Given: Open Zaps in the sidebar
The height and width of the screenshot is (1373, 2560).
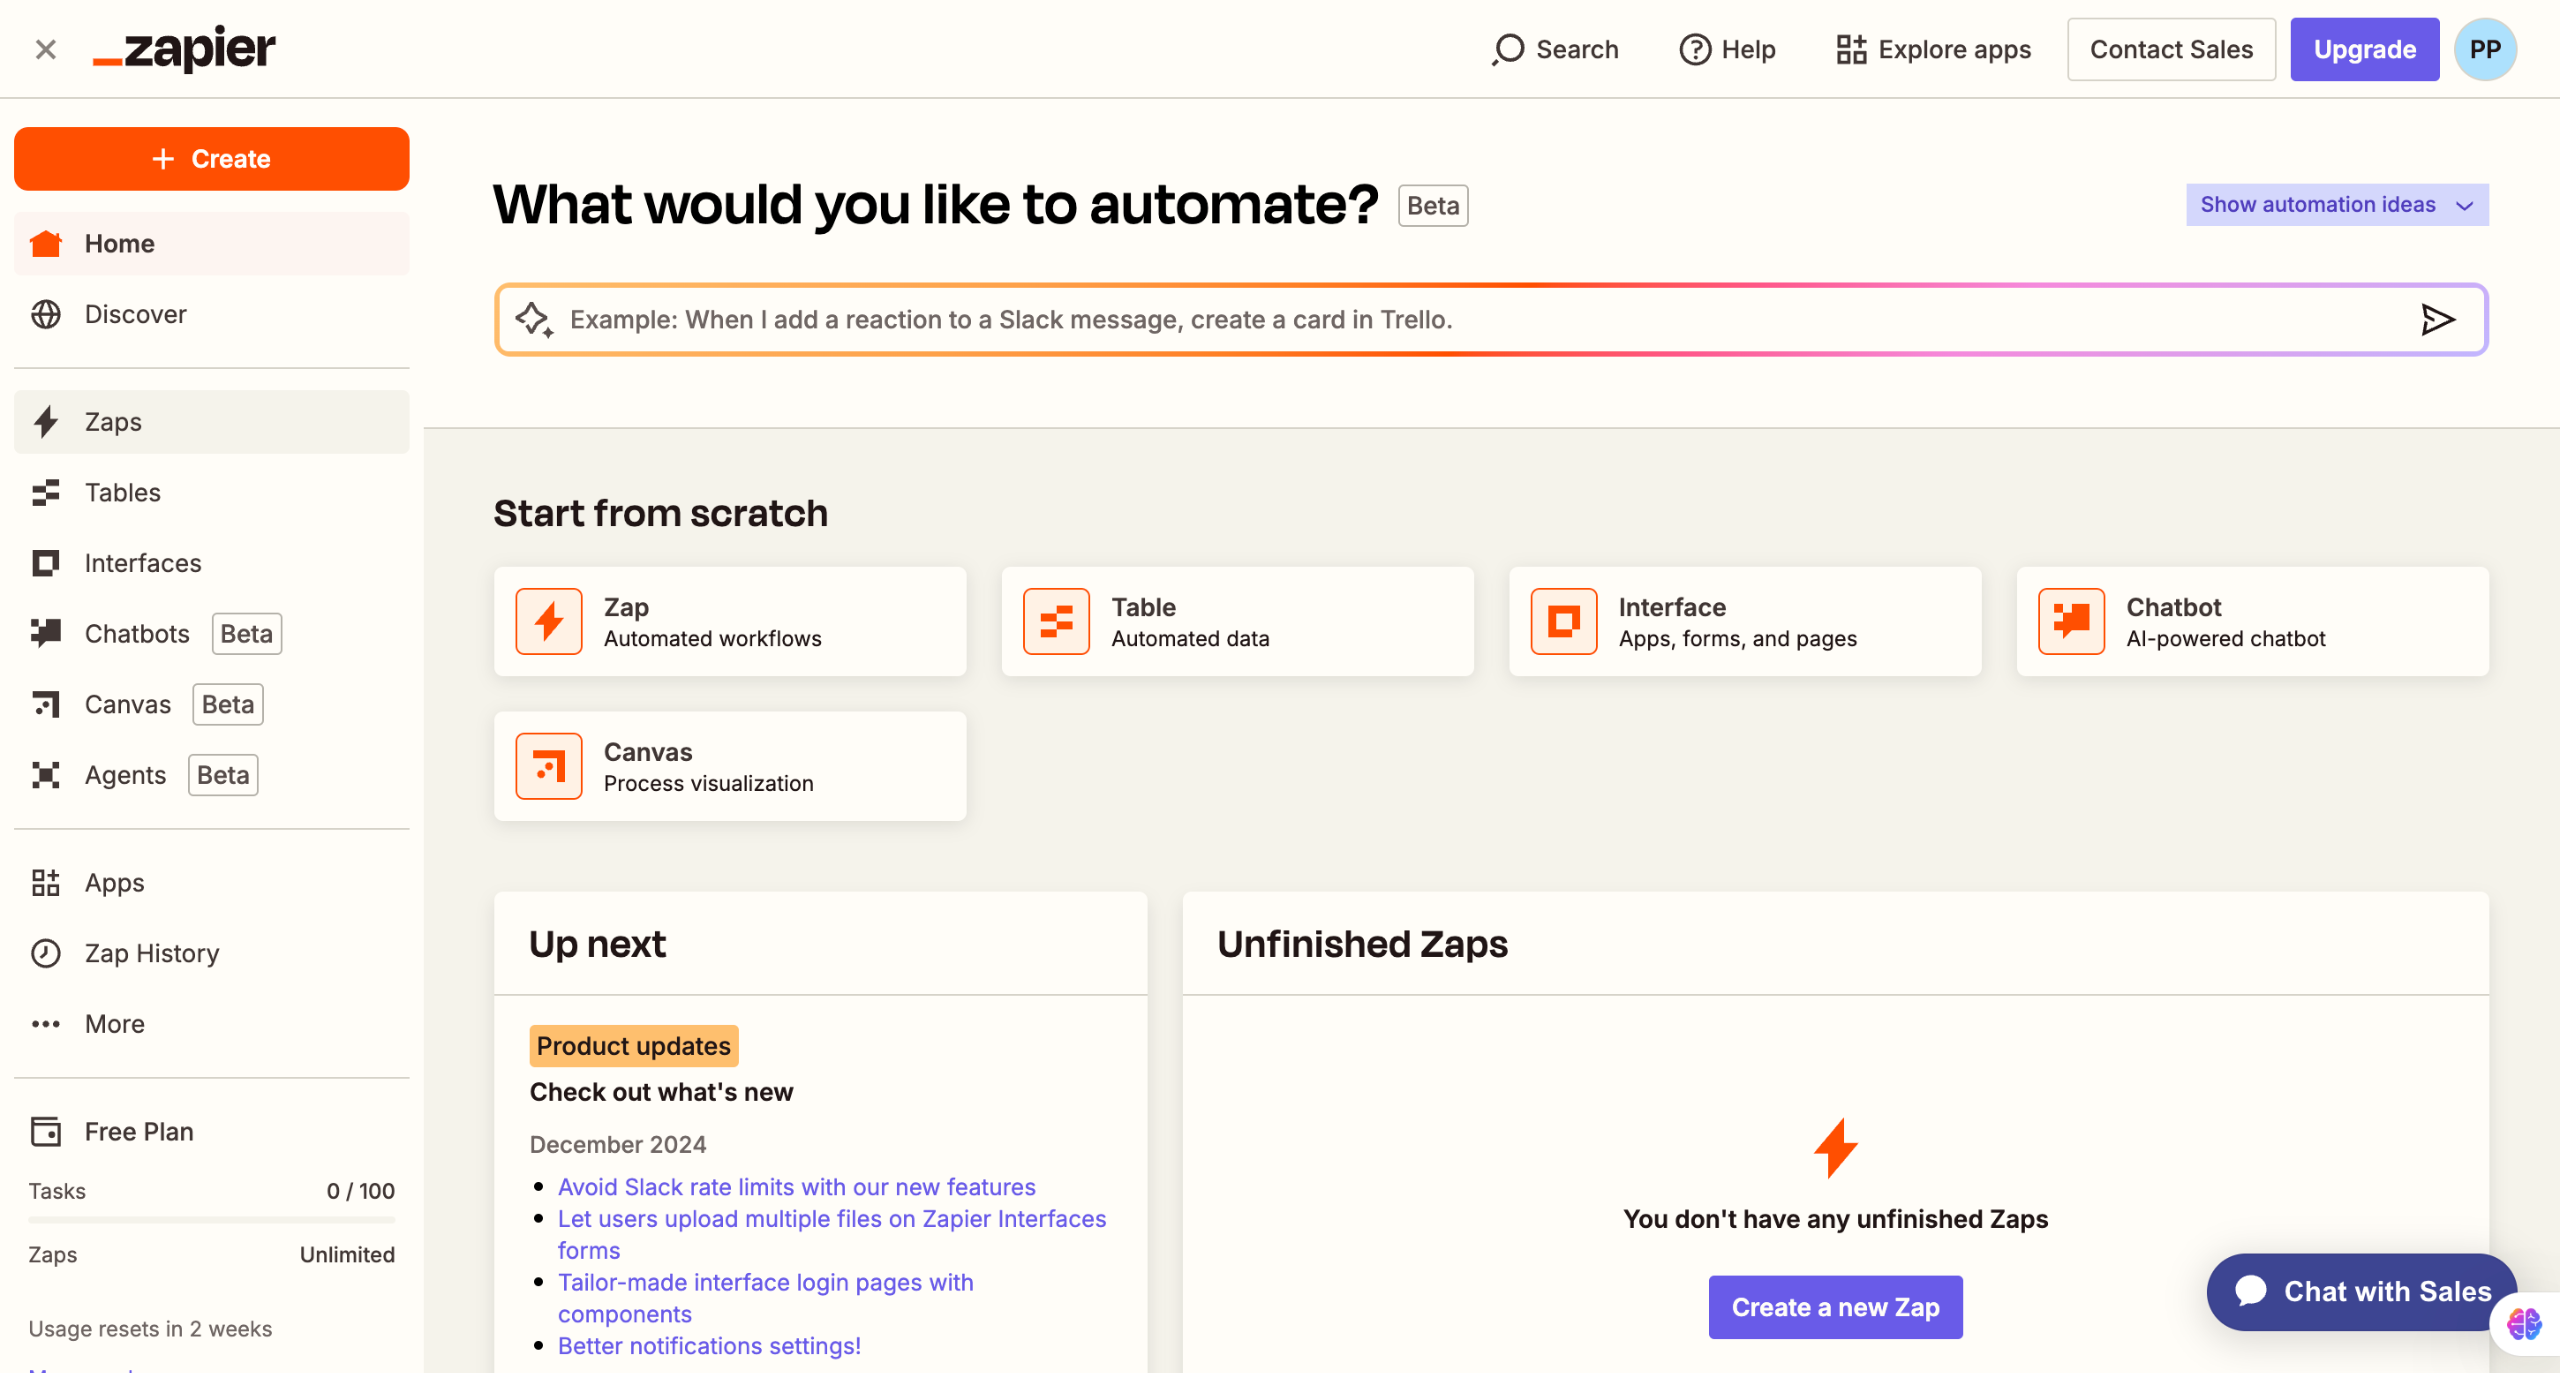Looking at the screenshot, I should click(113, 422).
